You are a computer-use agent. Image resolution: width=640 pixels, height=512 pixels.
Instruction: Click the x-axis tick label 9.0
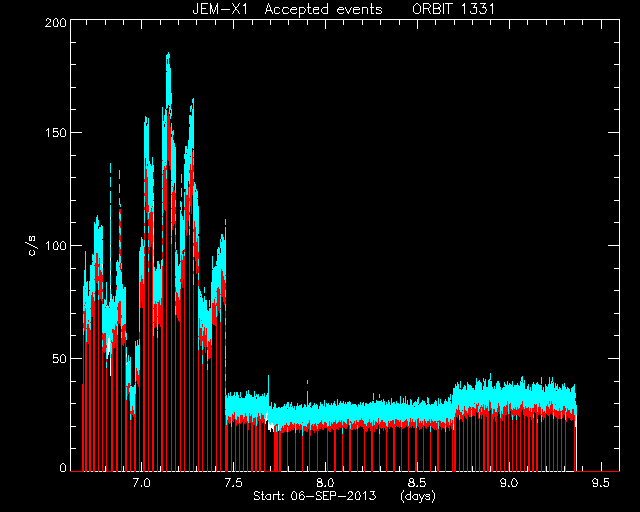[x=509, y=483]
